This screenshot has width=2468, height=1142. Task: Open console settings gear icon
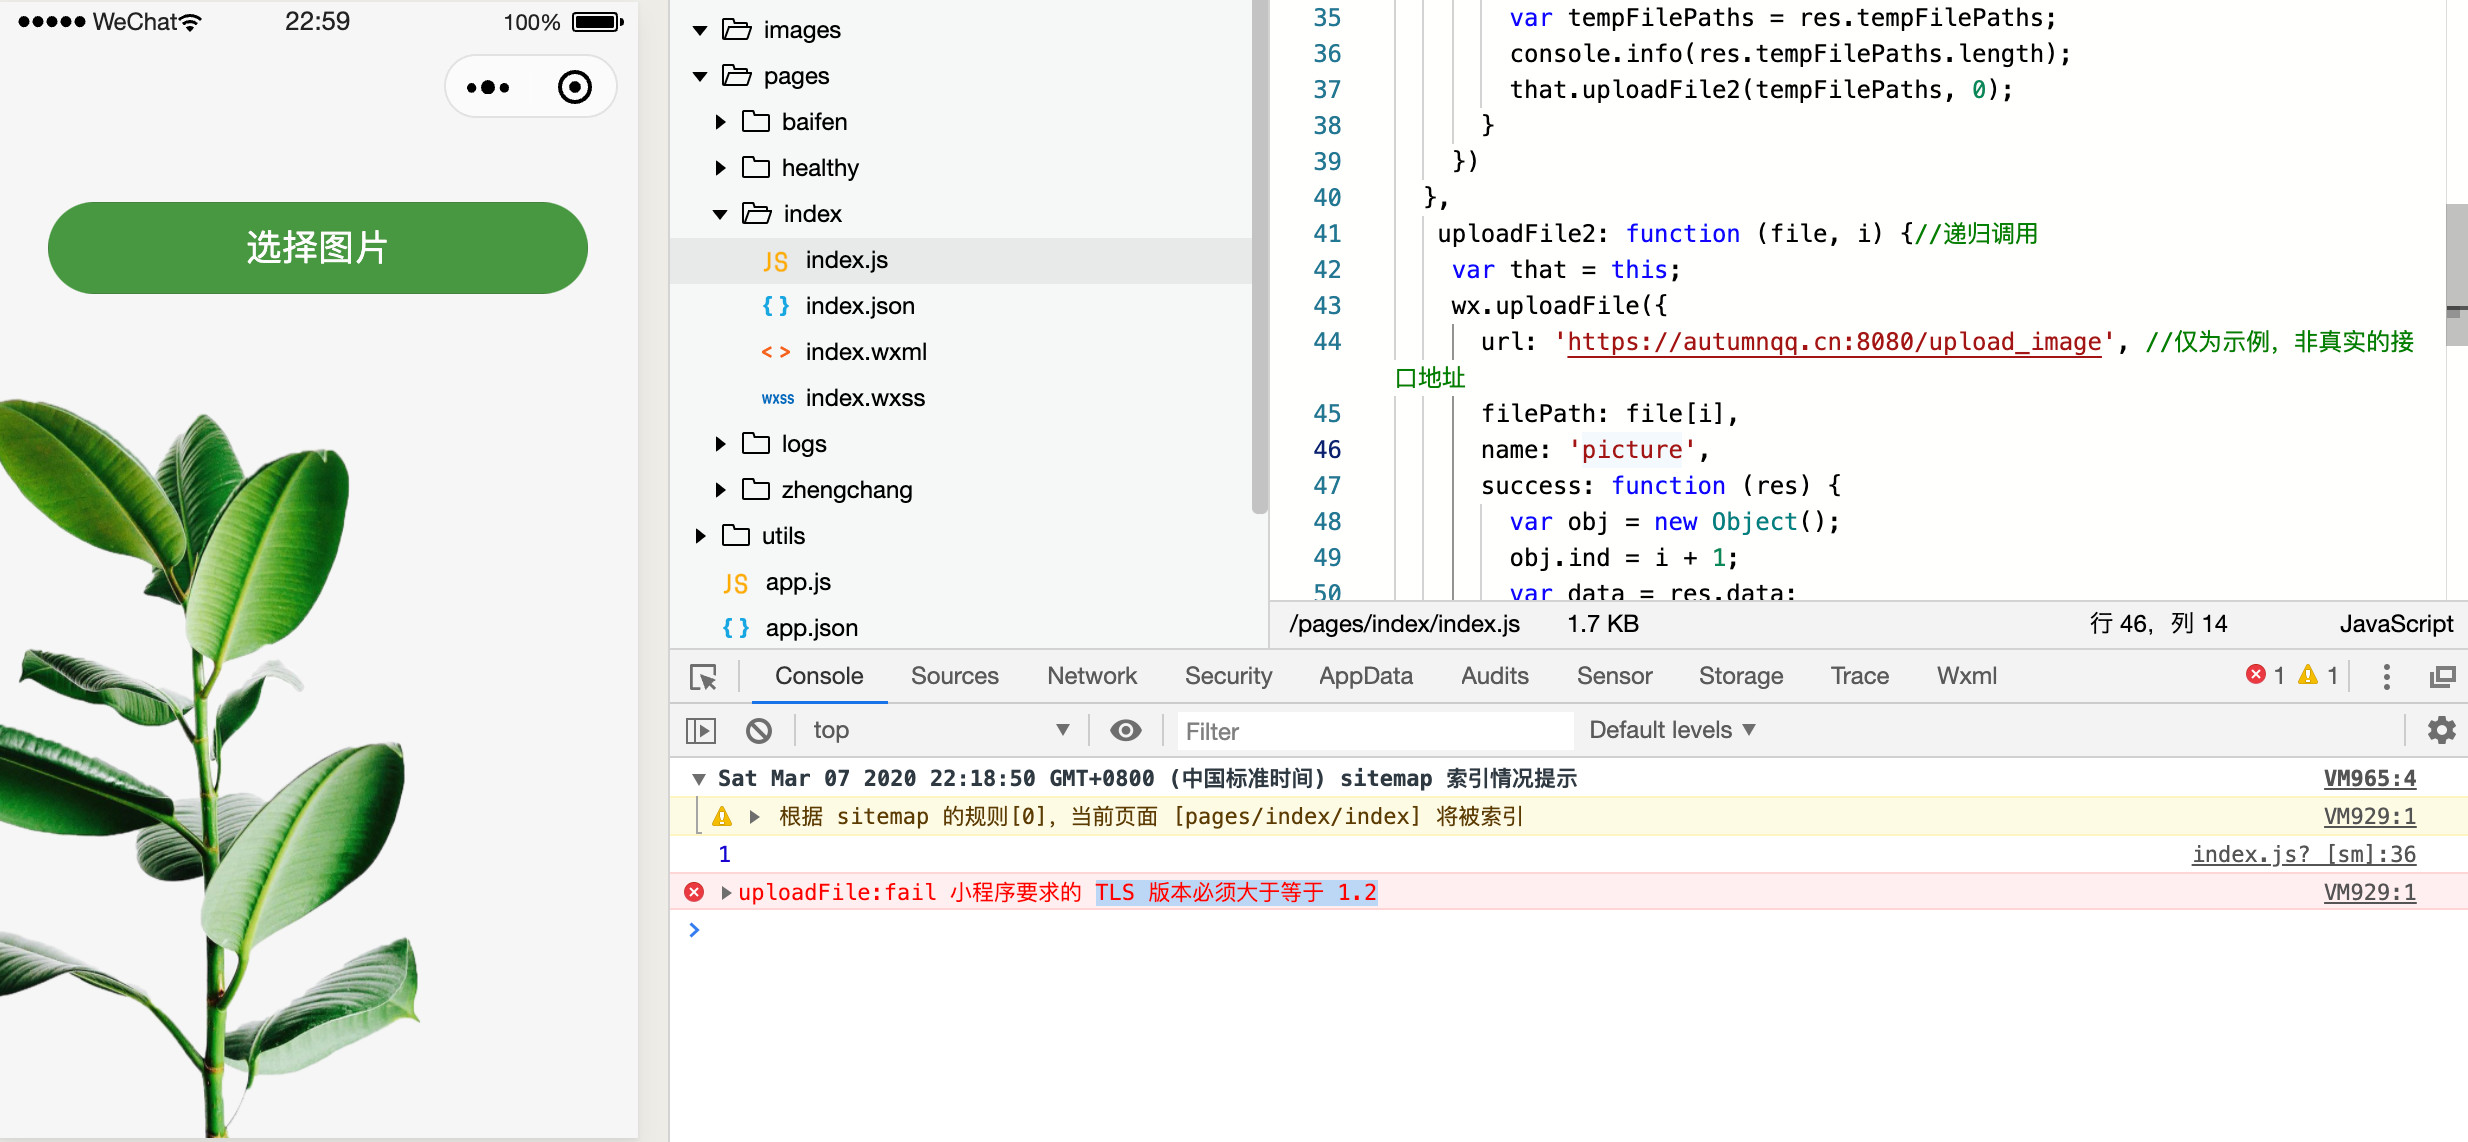coord(2441,730)
